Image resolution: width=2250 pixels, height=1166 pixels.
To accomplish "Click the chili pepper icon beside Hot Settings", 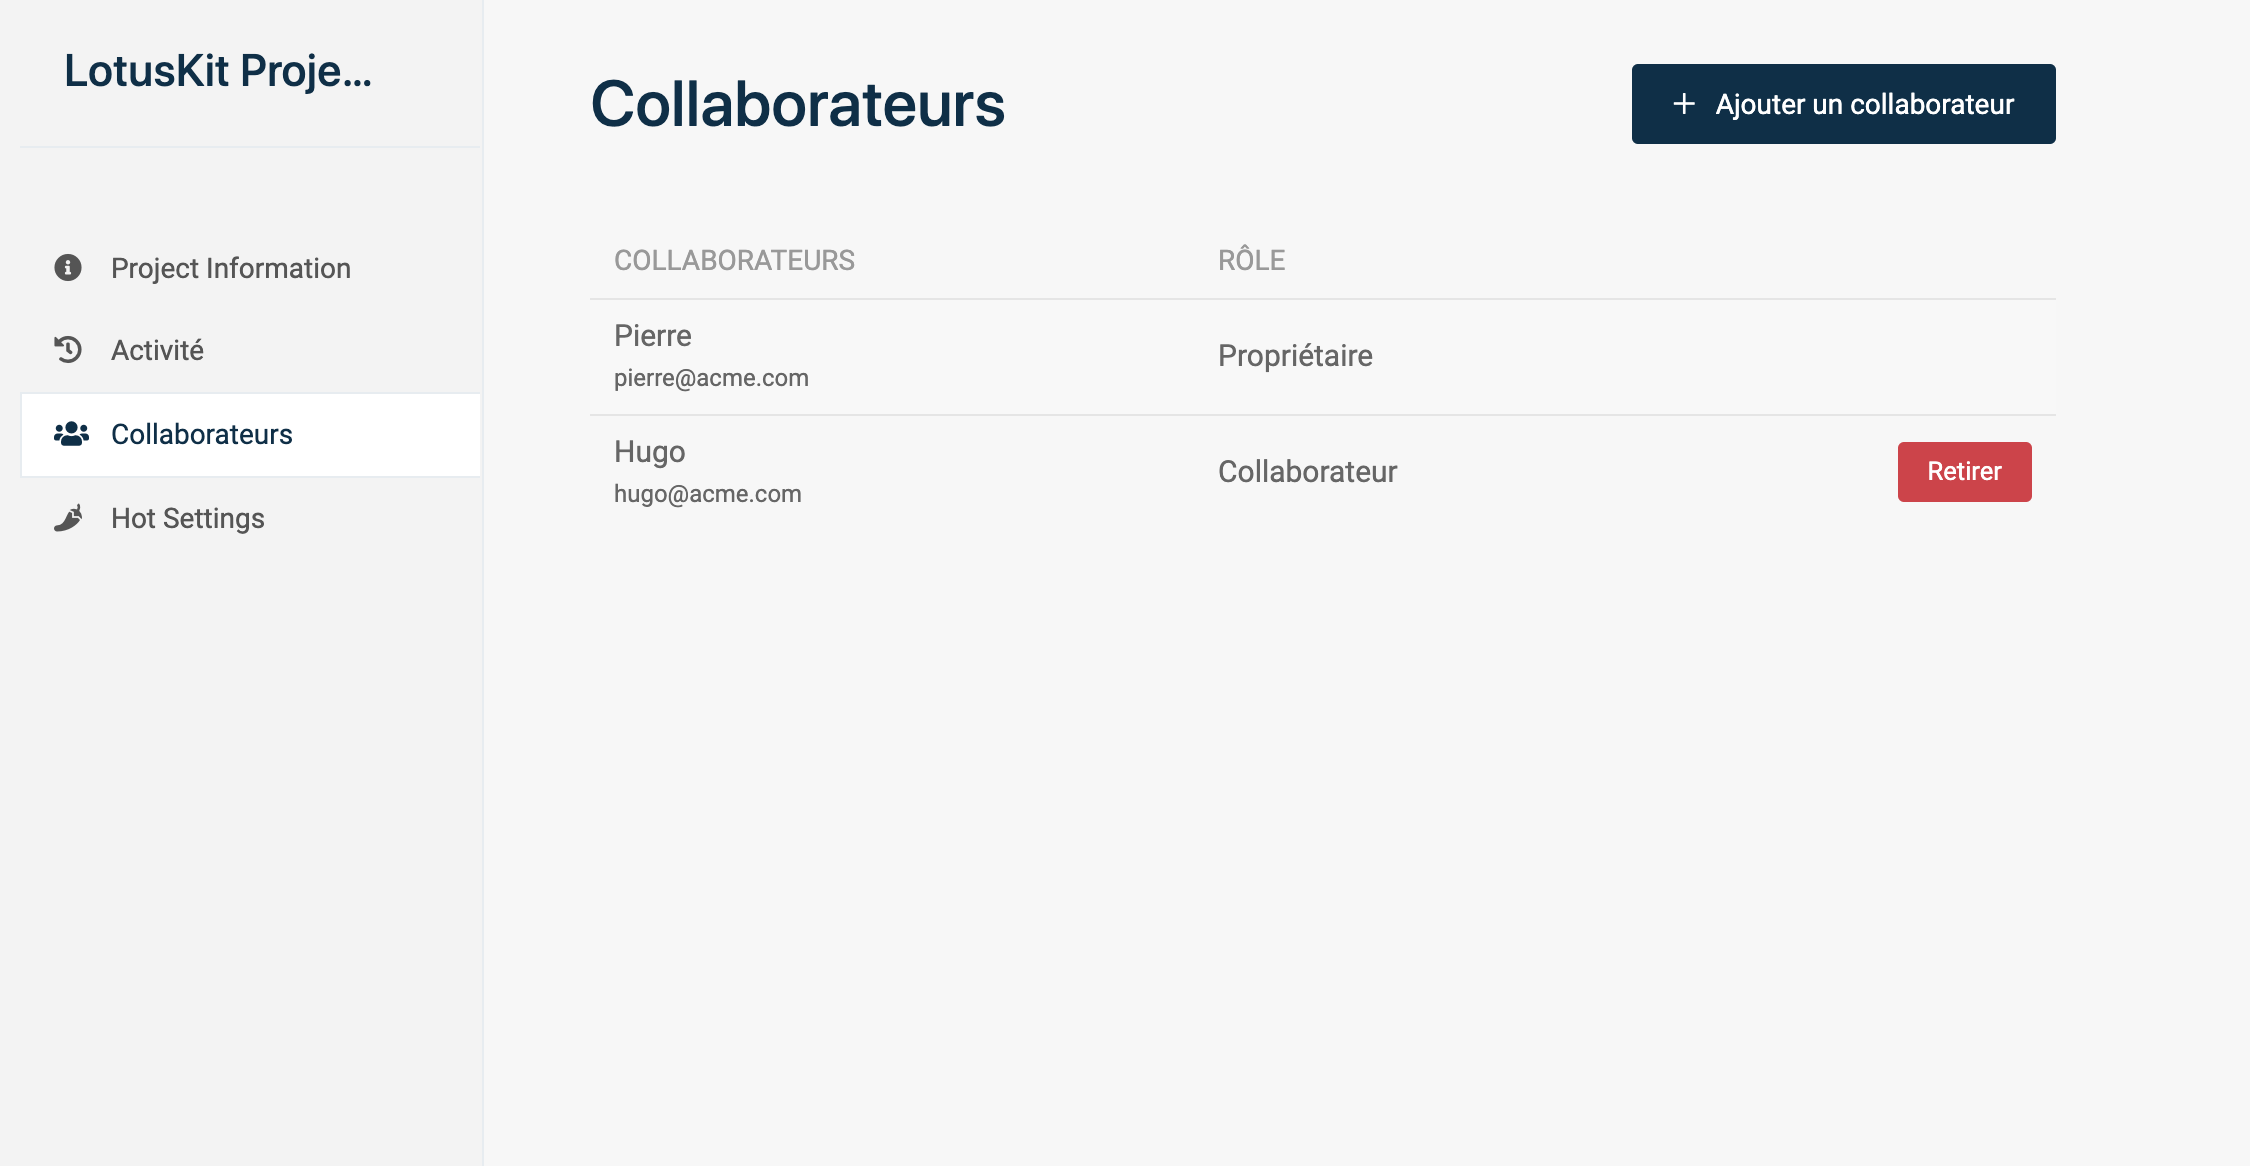I will [x=68, y=518].
